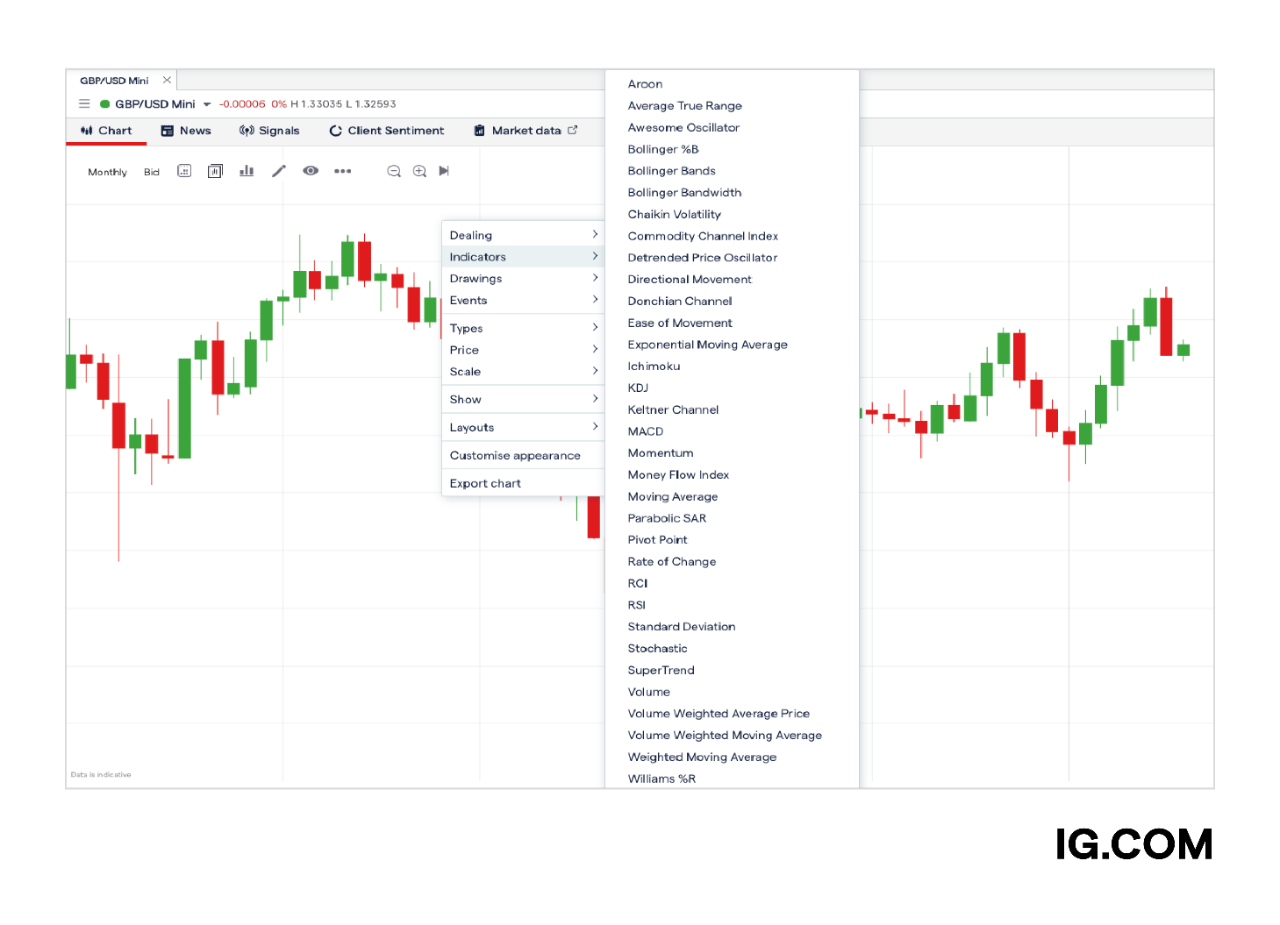Viewport: 1280px width, 925px height.
Task: Open the Drawings submenu
Action: point(524,279)
